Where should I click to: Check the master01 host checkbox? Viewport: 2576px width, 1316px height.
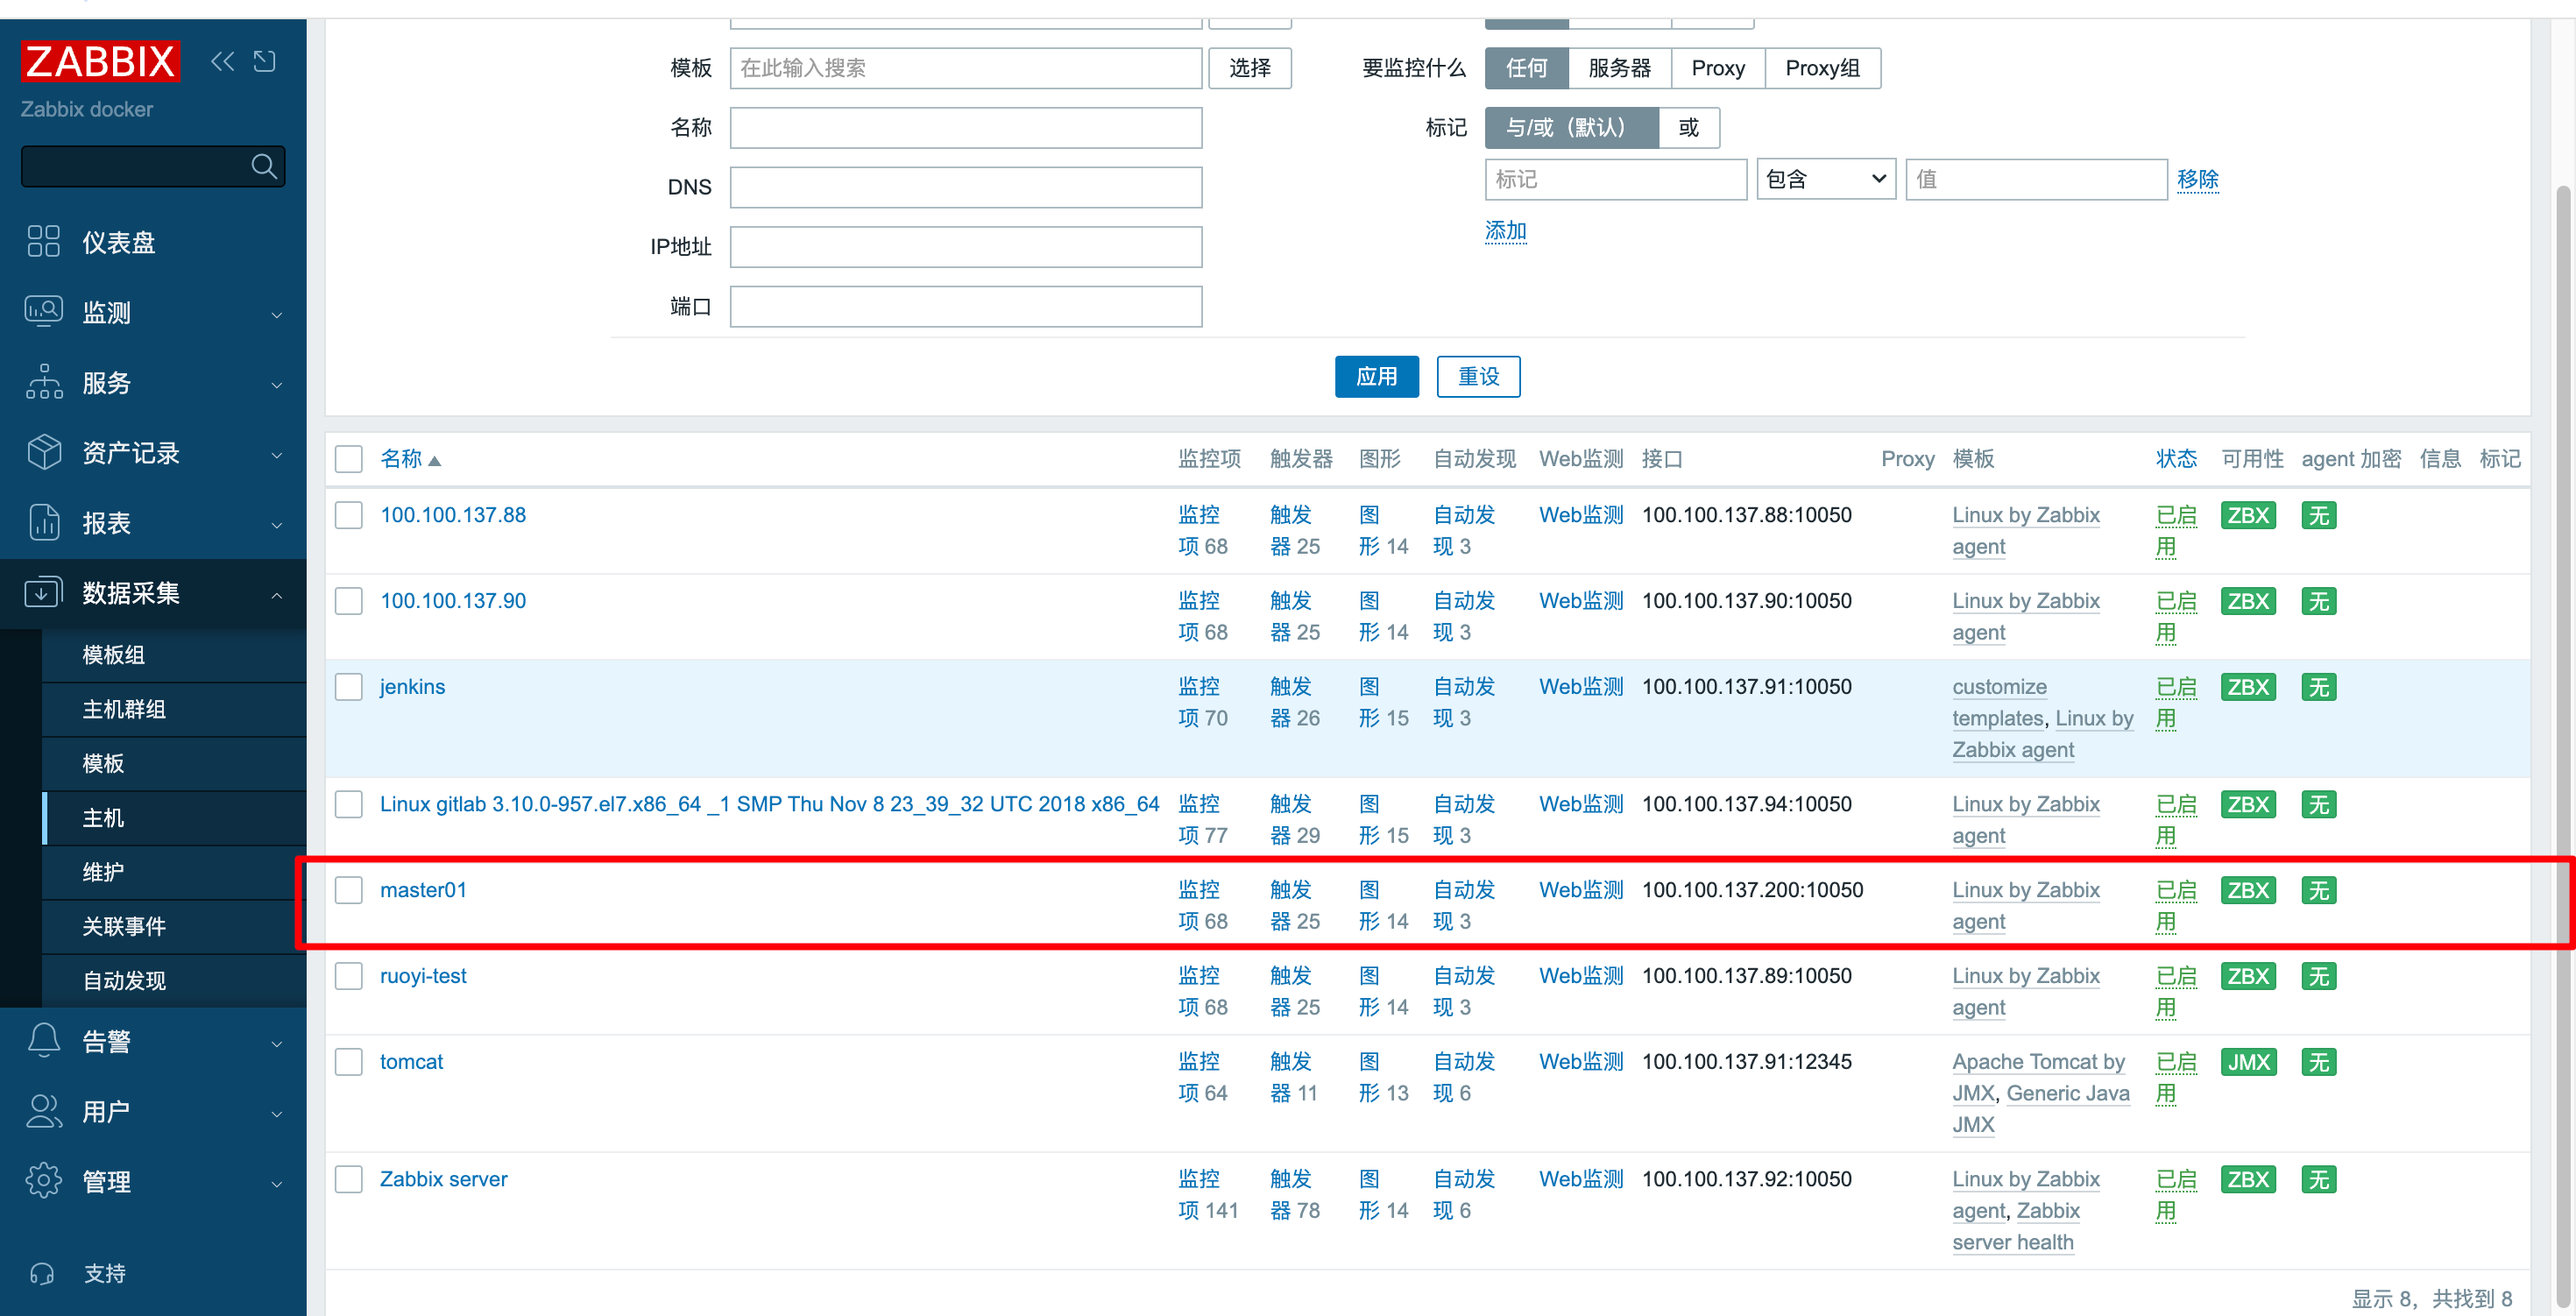click(348, 890)
